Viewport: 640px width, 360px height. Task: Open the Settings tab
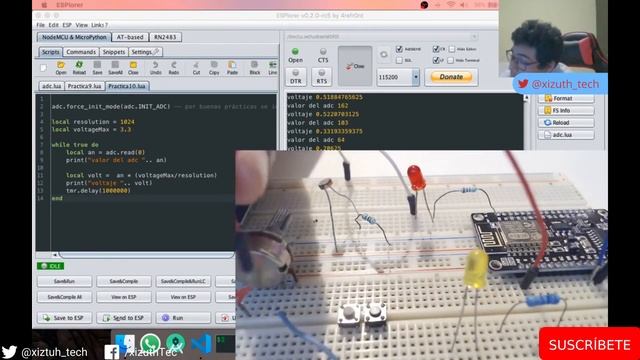coord(145,52)
